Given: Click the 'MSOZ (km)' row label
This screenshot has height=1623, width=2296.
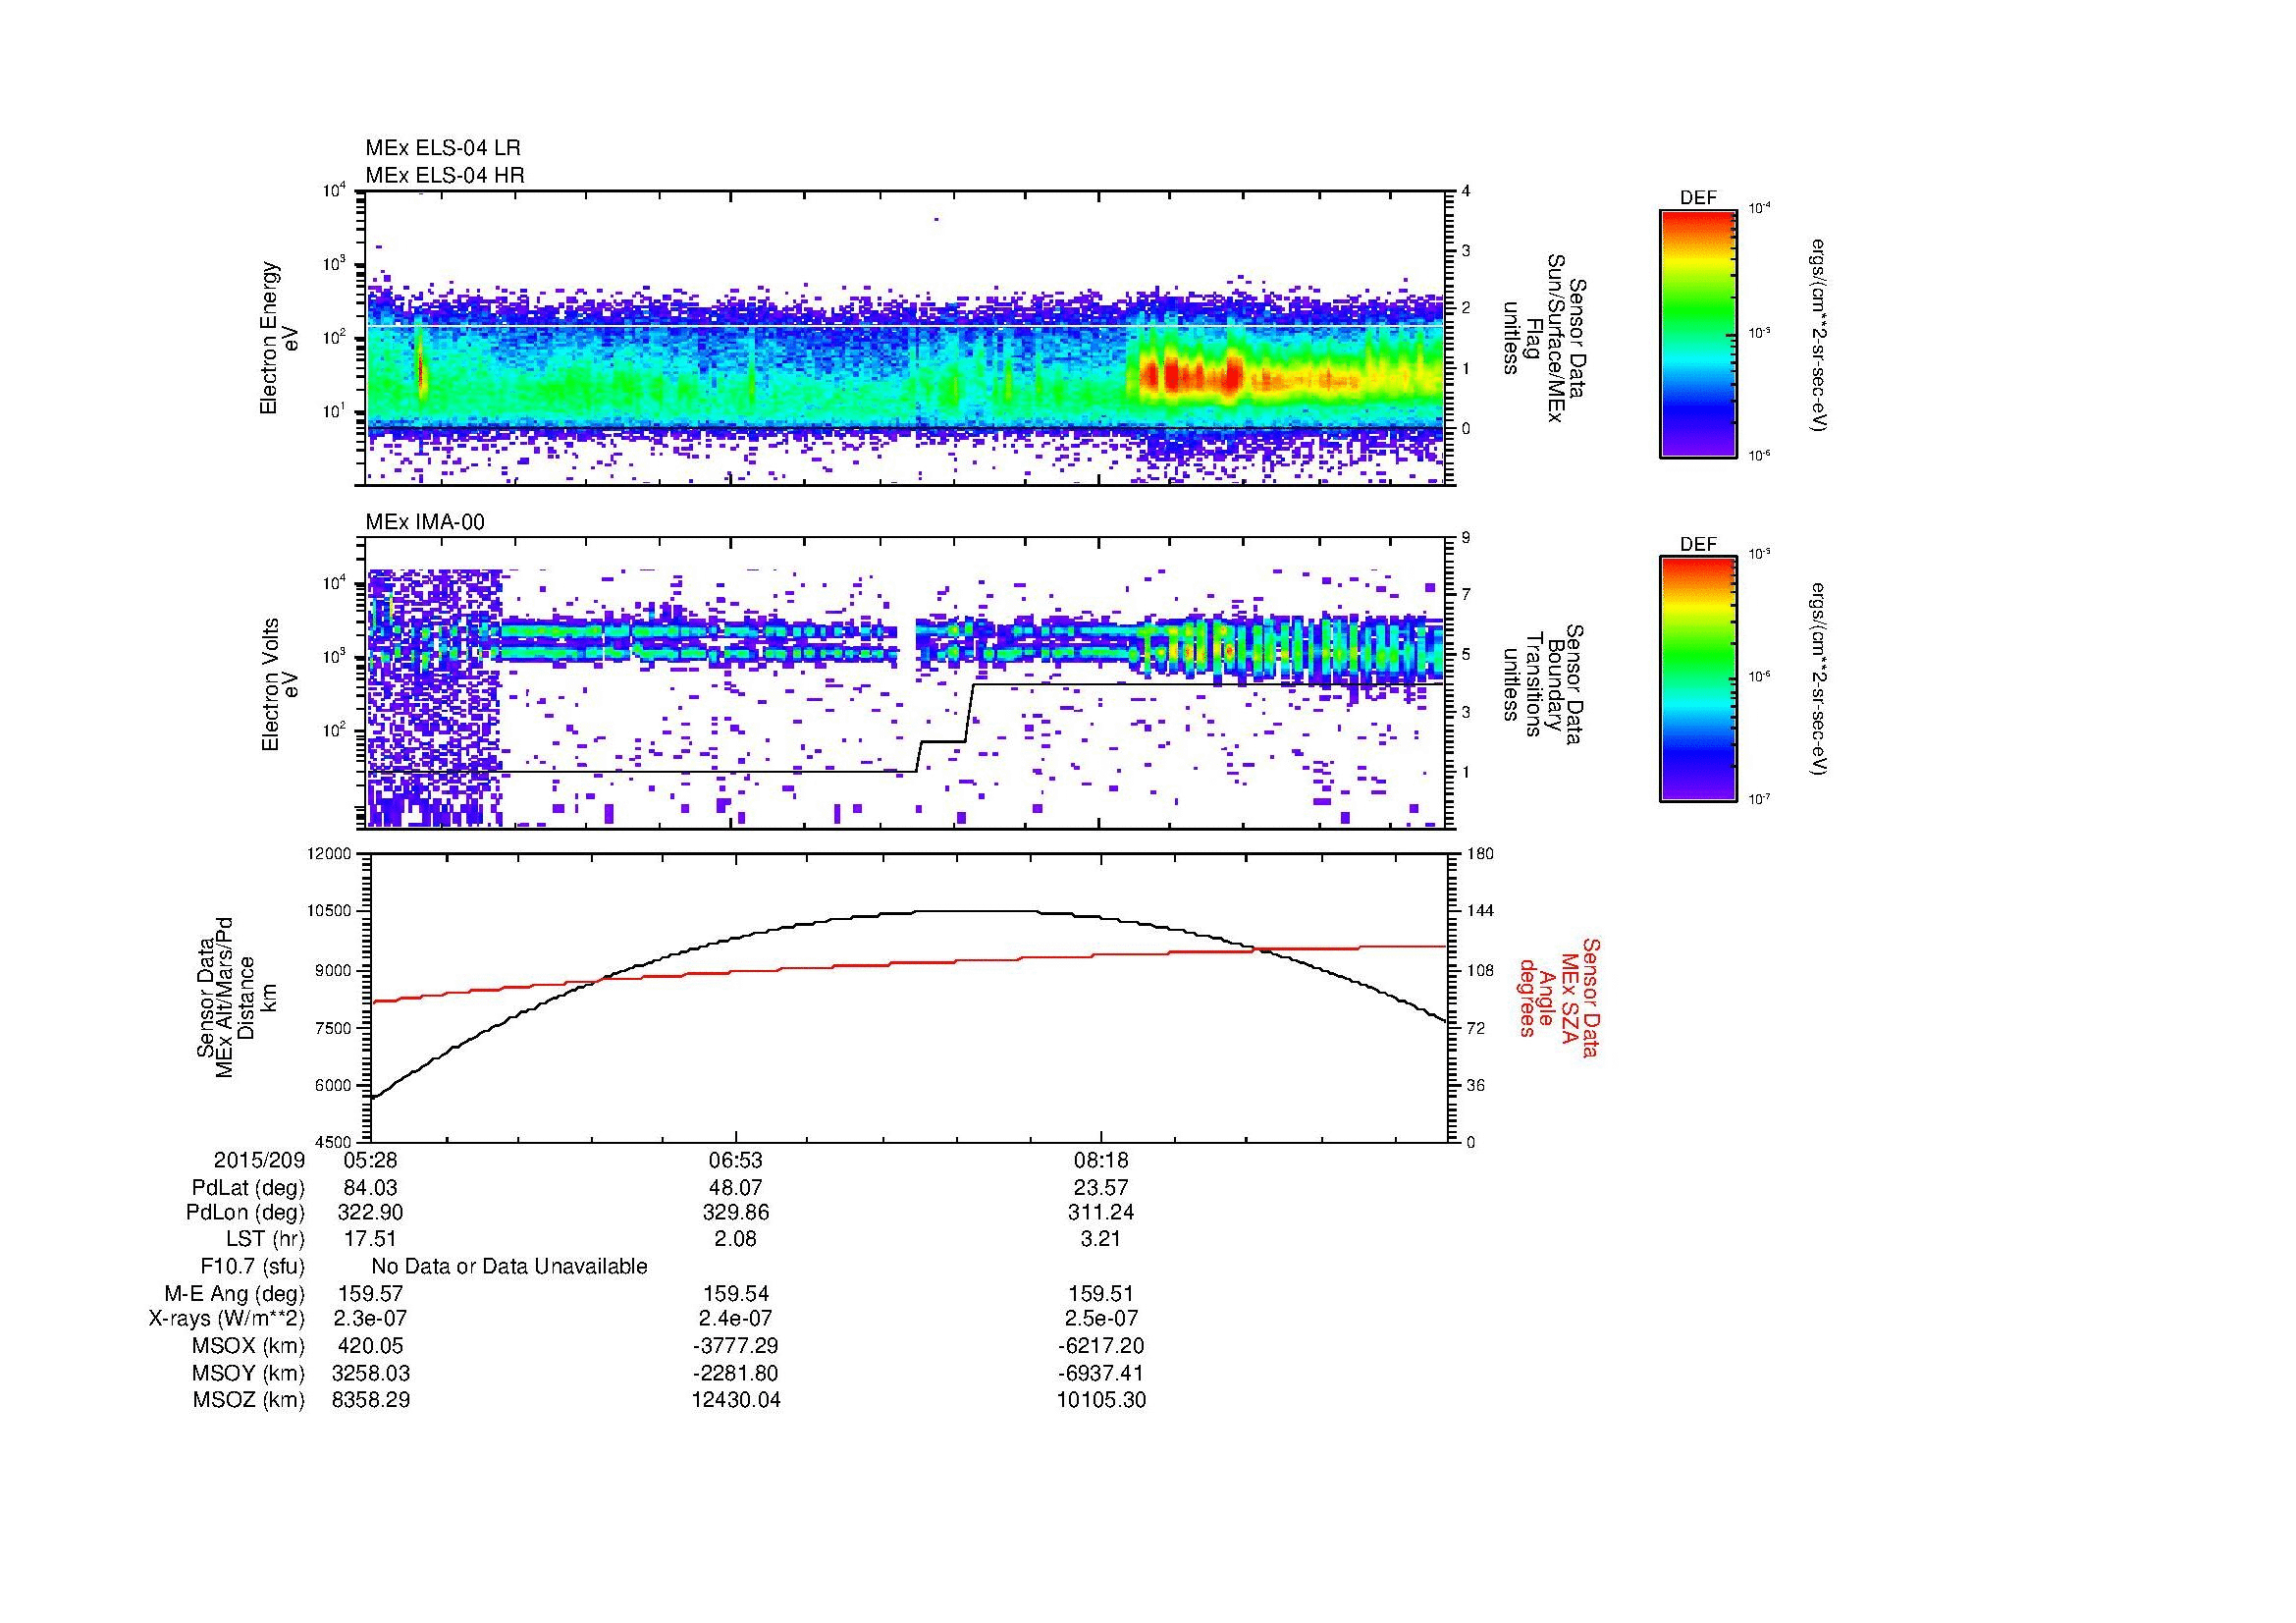Looking at the screenshot, I should coord(249,1400).
